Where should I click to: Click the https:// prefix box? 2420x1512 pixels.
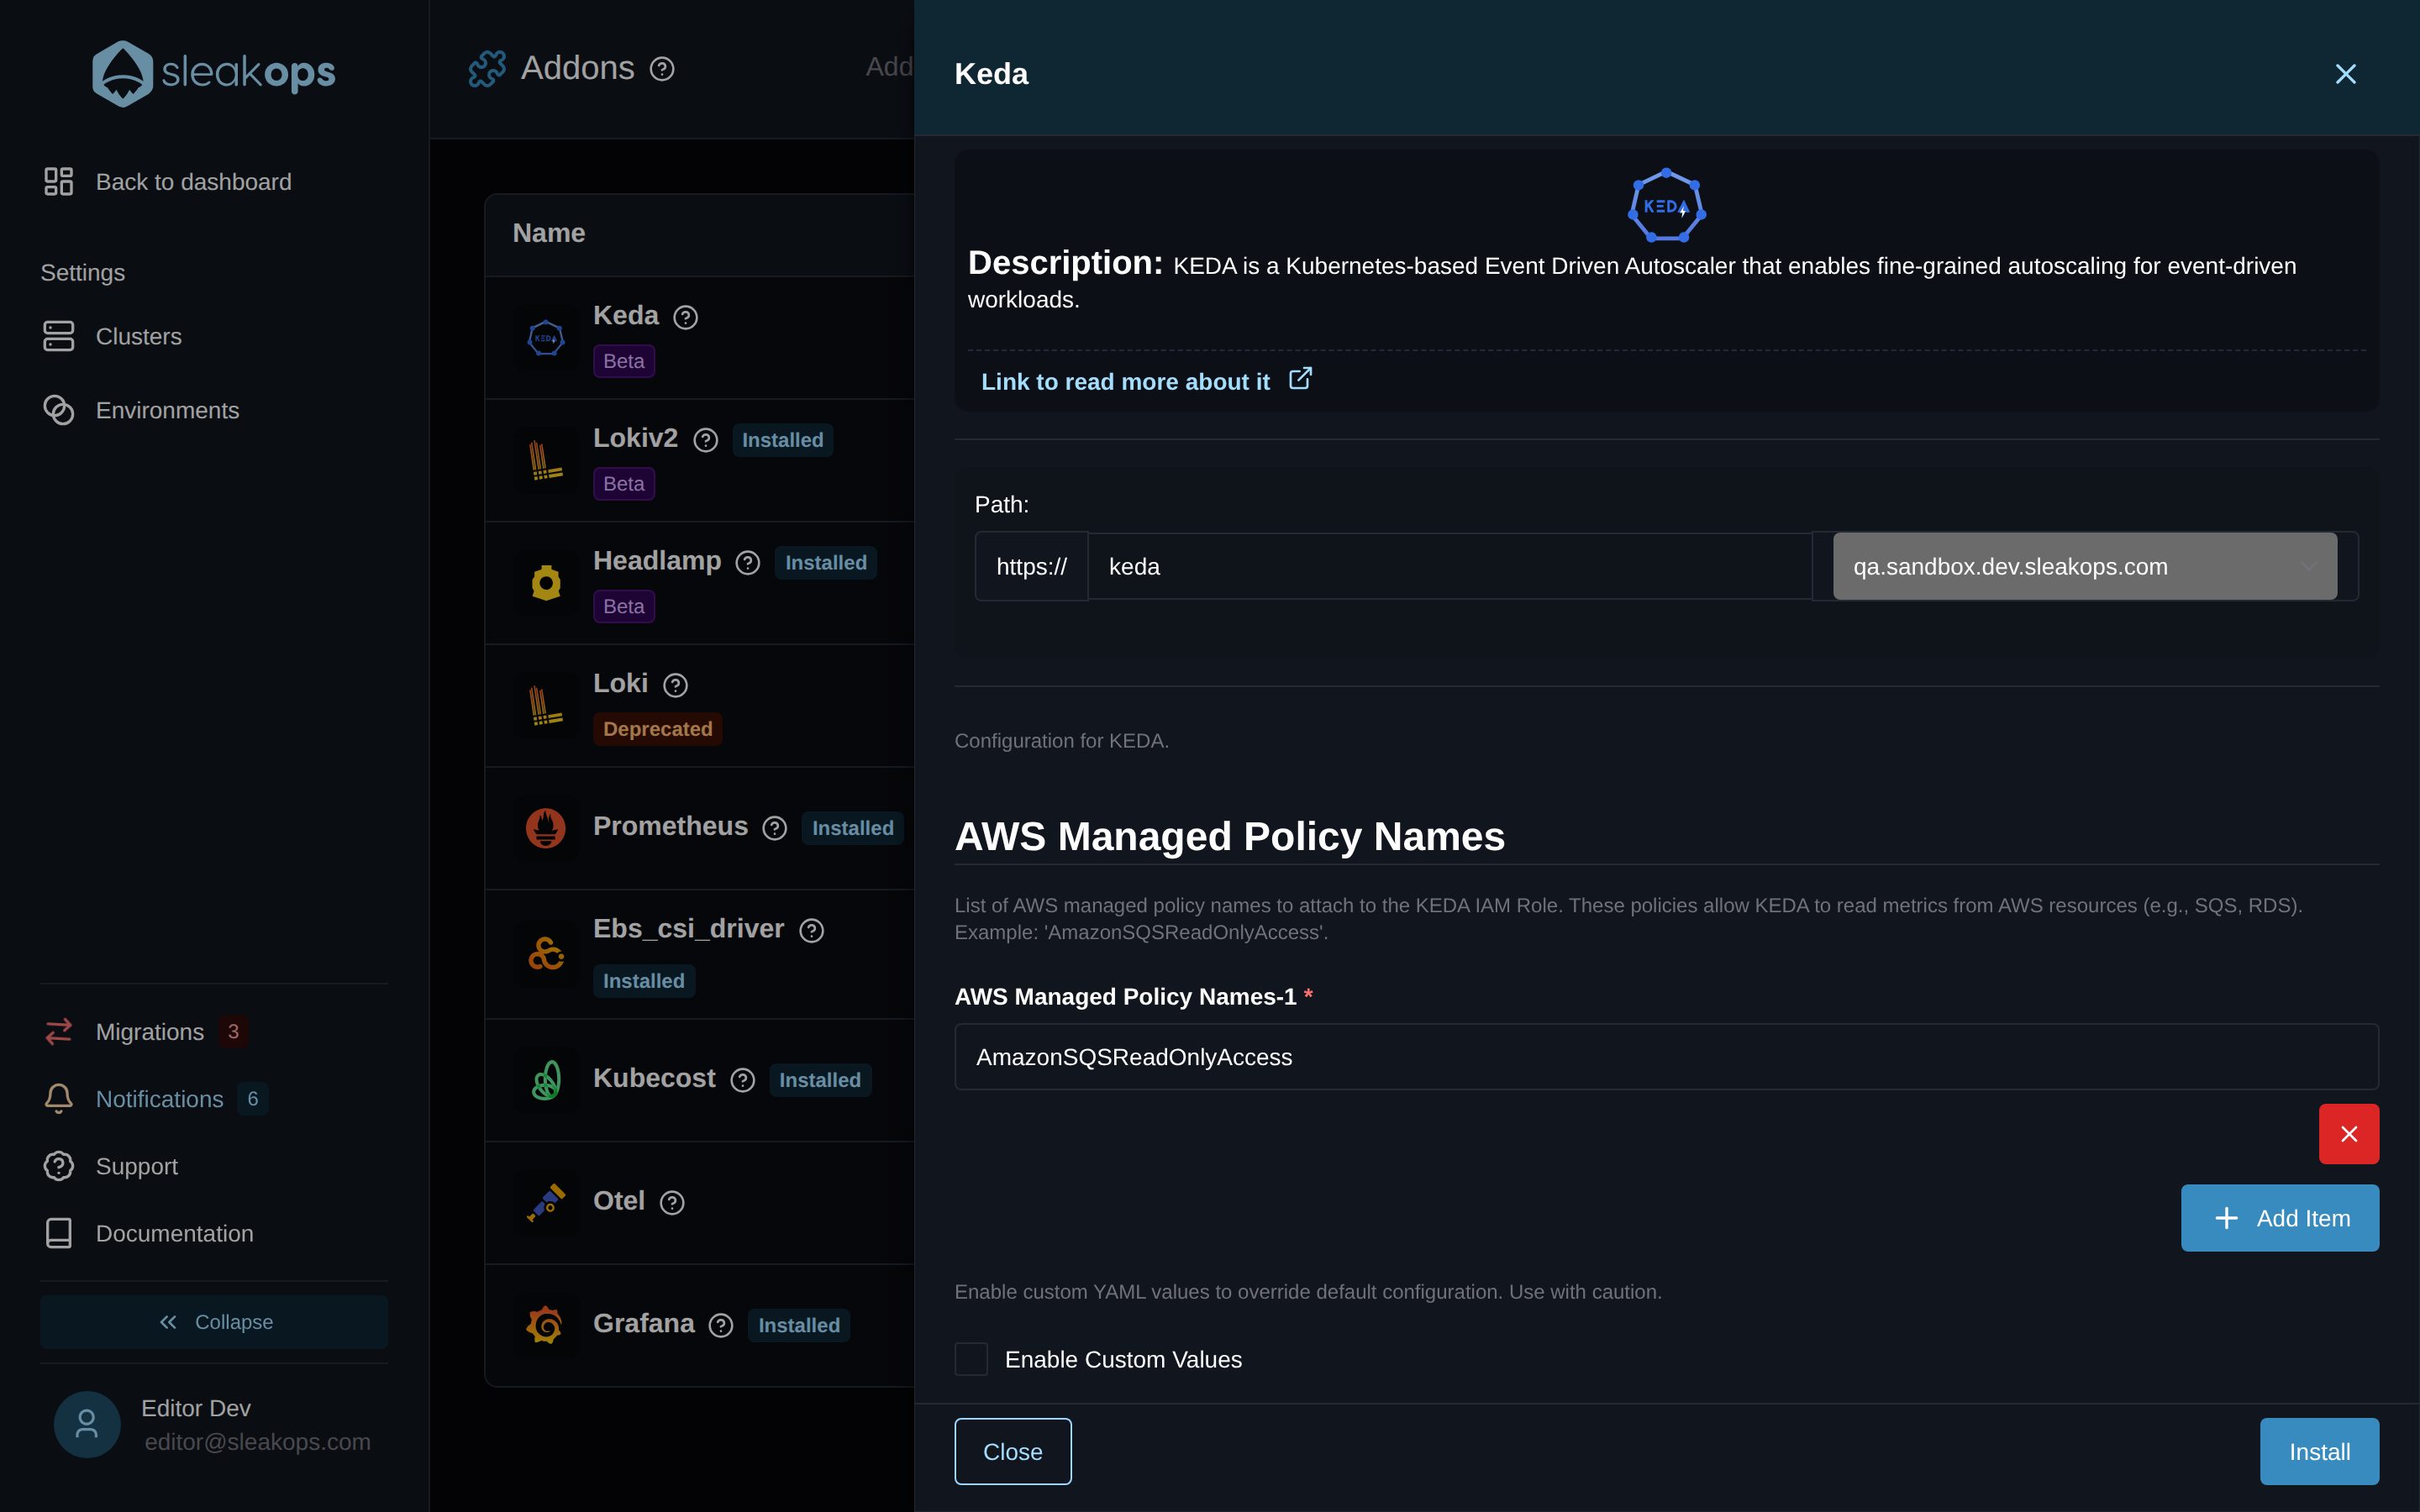tap(1032, 566)
